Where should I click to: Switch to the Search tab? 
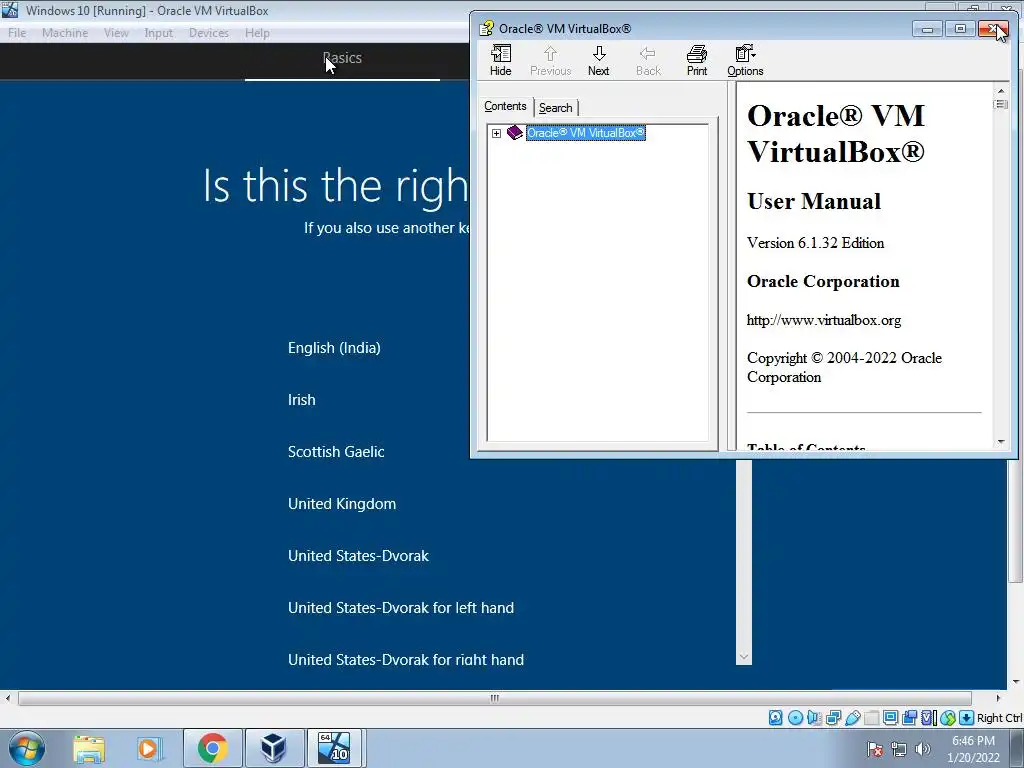click(556, 108)
